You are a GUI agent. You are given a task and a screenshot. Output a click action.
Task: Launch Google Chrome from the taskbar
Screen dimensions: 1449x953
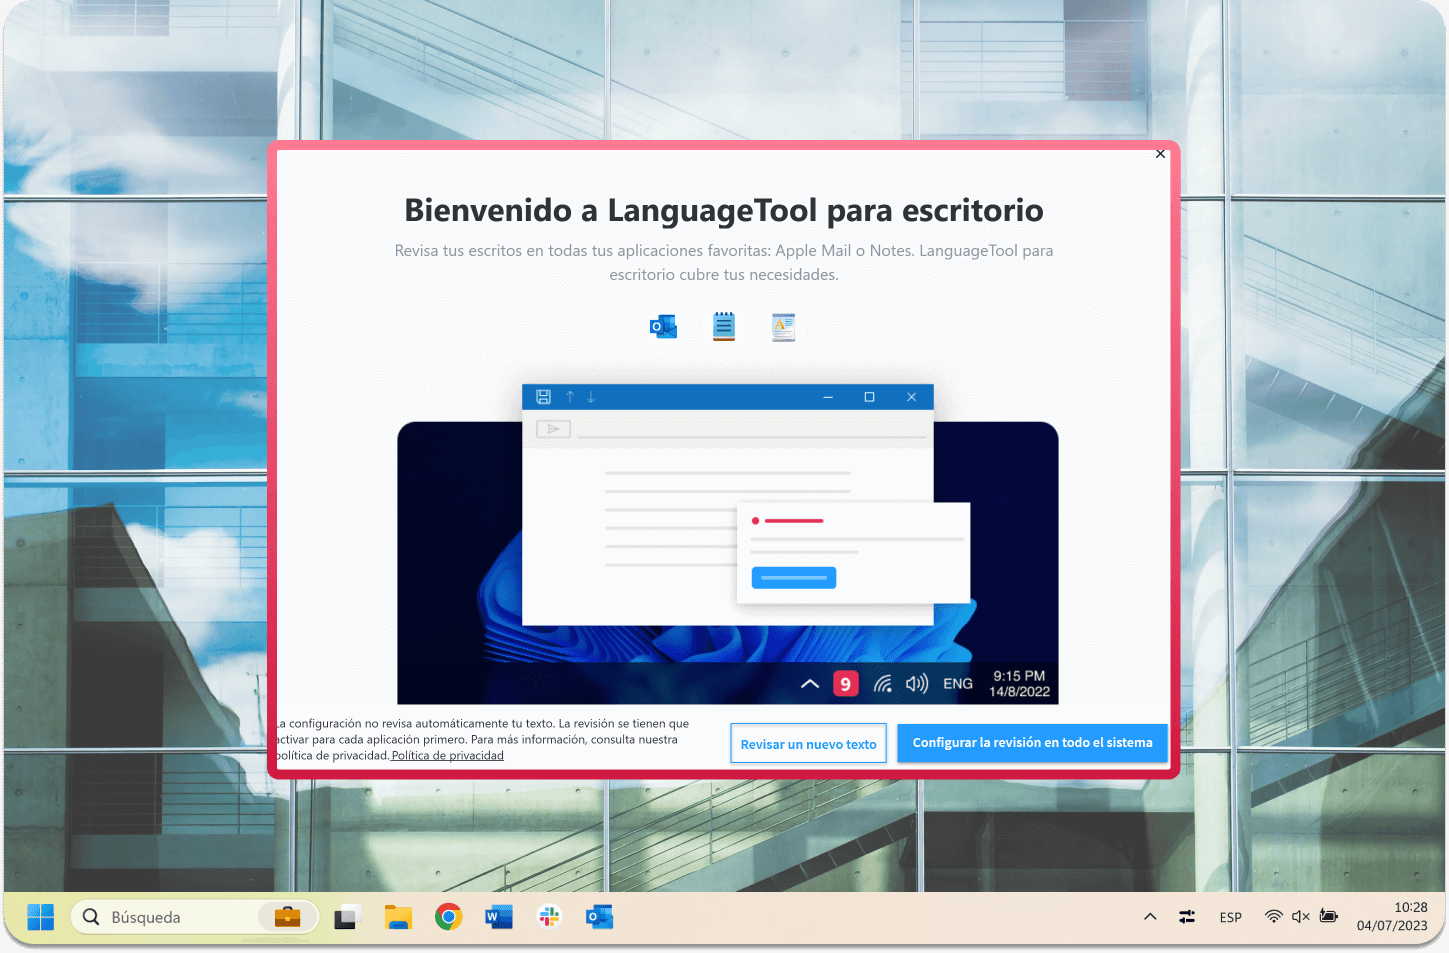pos(449,917)
